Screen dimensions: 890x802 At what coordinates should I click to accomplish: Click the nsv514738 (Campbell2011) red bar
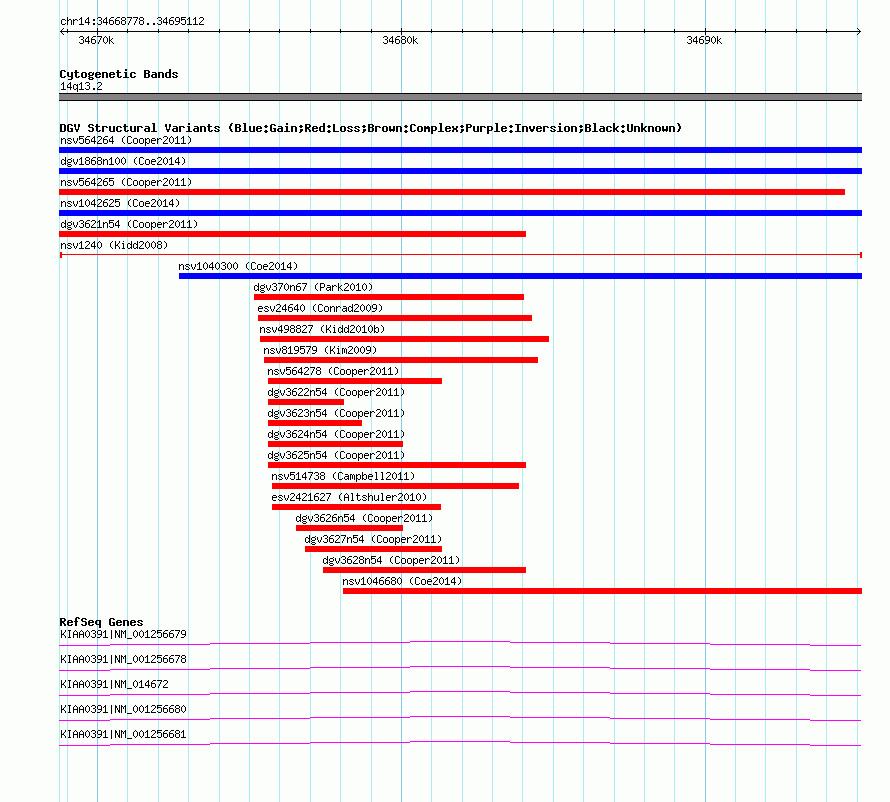pos(396,486)
